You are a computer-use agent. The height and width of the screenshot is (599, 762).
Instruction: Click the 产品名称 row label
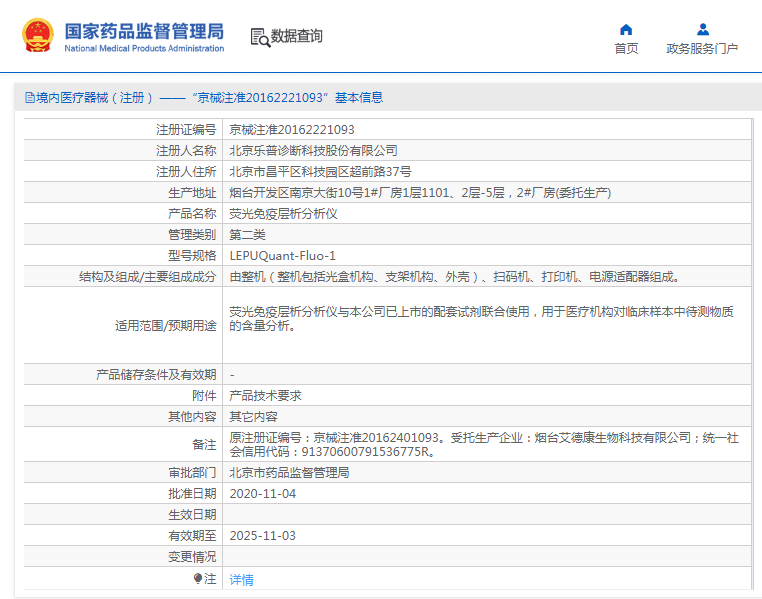coord(192,214)
